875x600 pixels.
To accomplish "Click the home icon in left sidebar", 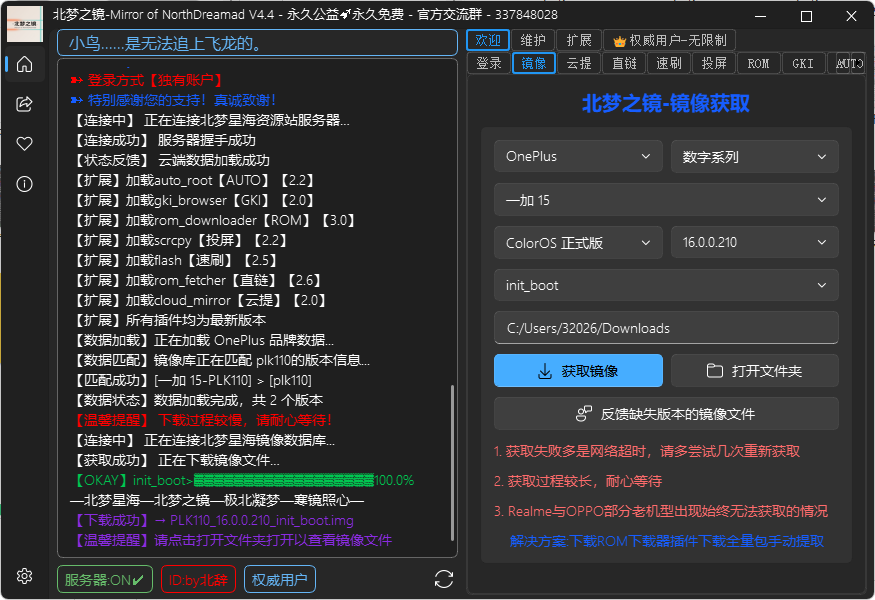I will click(24, 62).
